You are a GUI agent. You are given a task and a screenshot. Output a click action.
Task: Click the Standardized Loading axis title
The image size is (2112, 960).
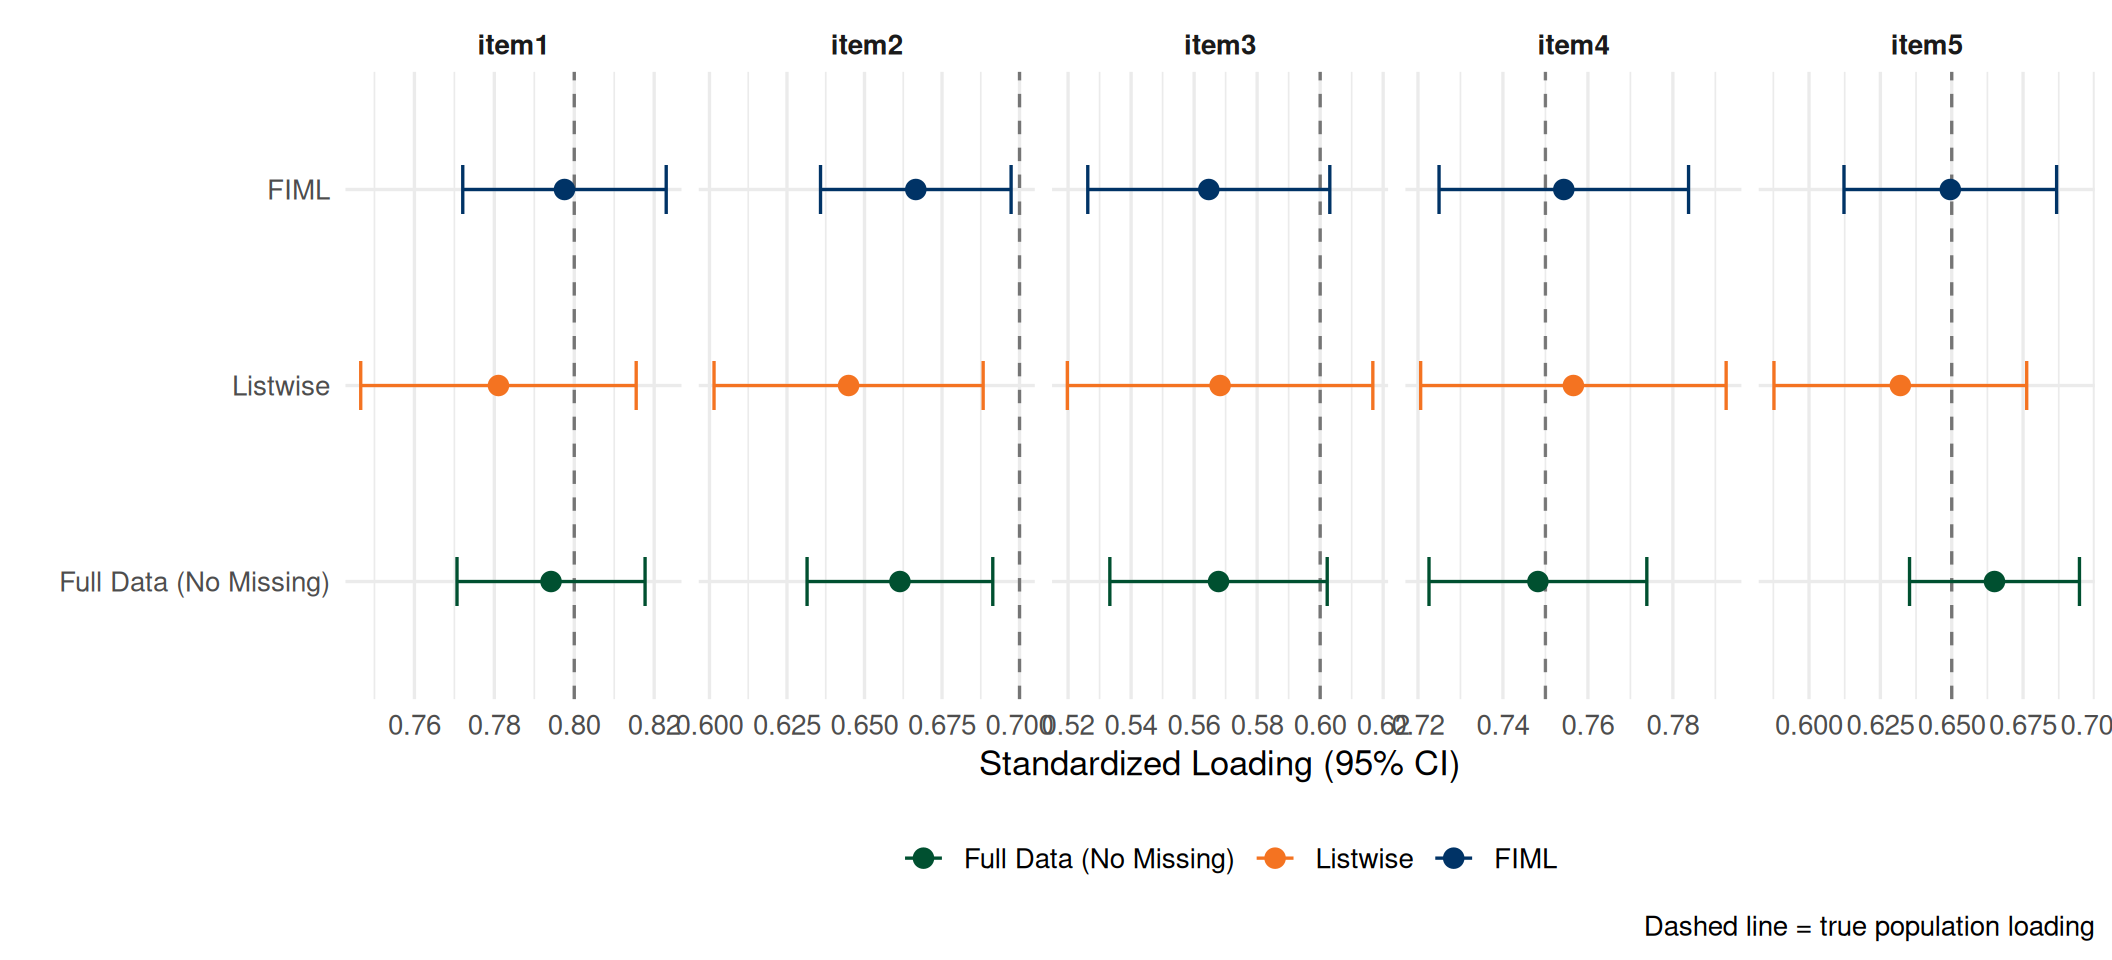click(x=1219, y=764)
